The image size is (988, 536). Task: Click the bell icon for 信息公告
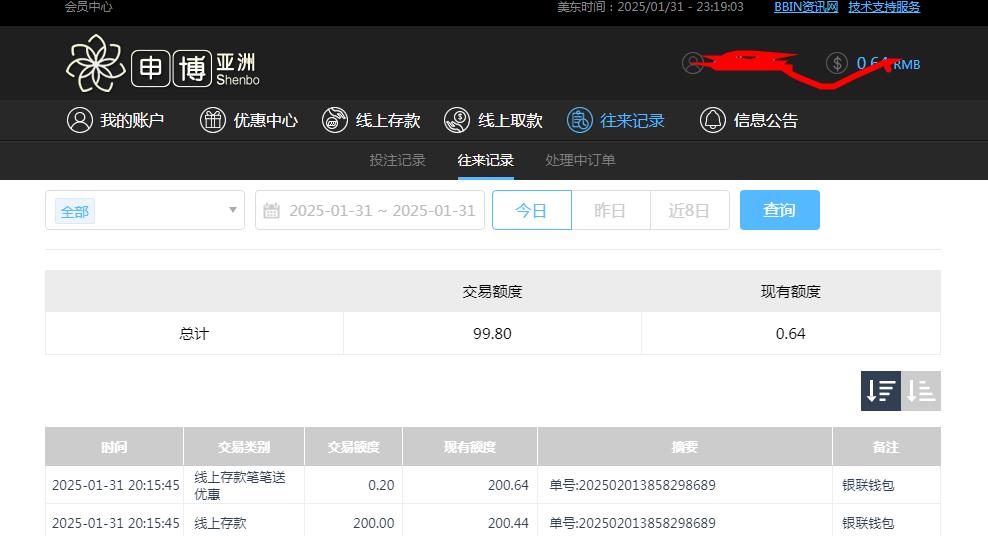pyautogui.click(x=713, y=120)
